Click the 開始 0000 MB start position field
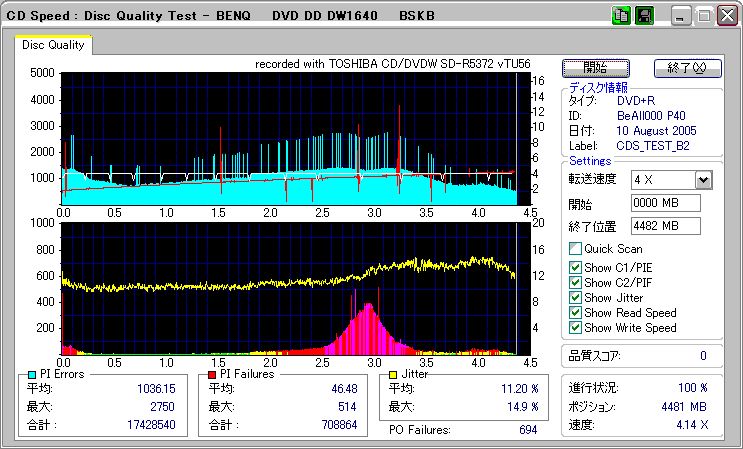This screenshot has height=449, width=743. (x=666, y=203)
